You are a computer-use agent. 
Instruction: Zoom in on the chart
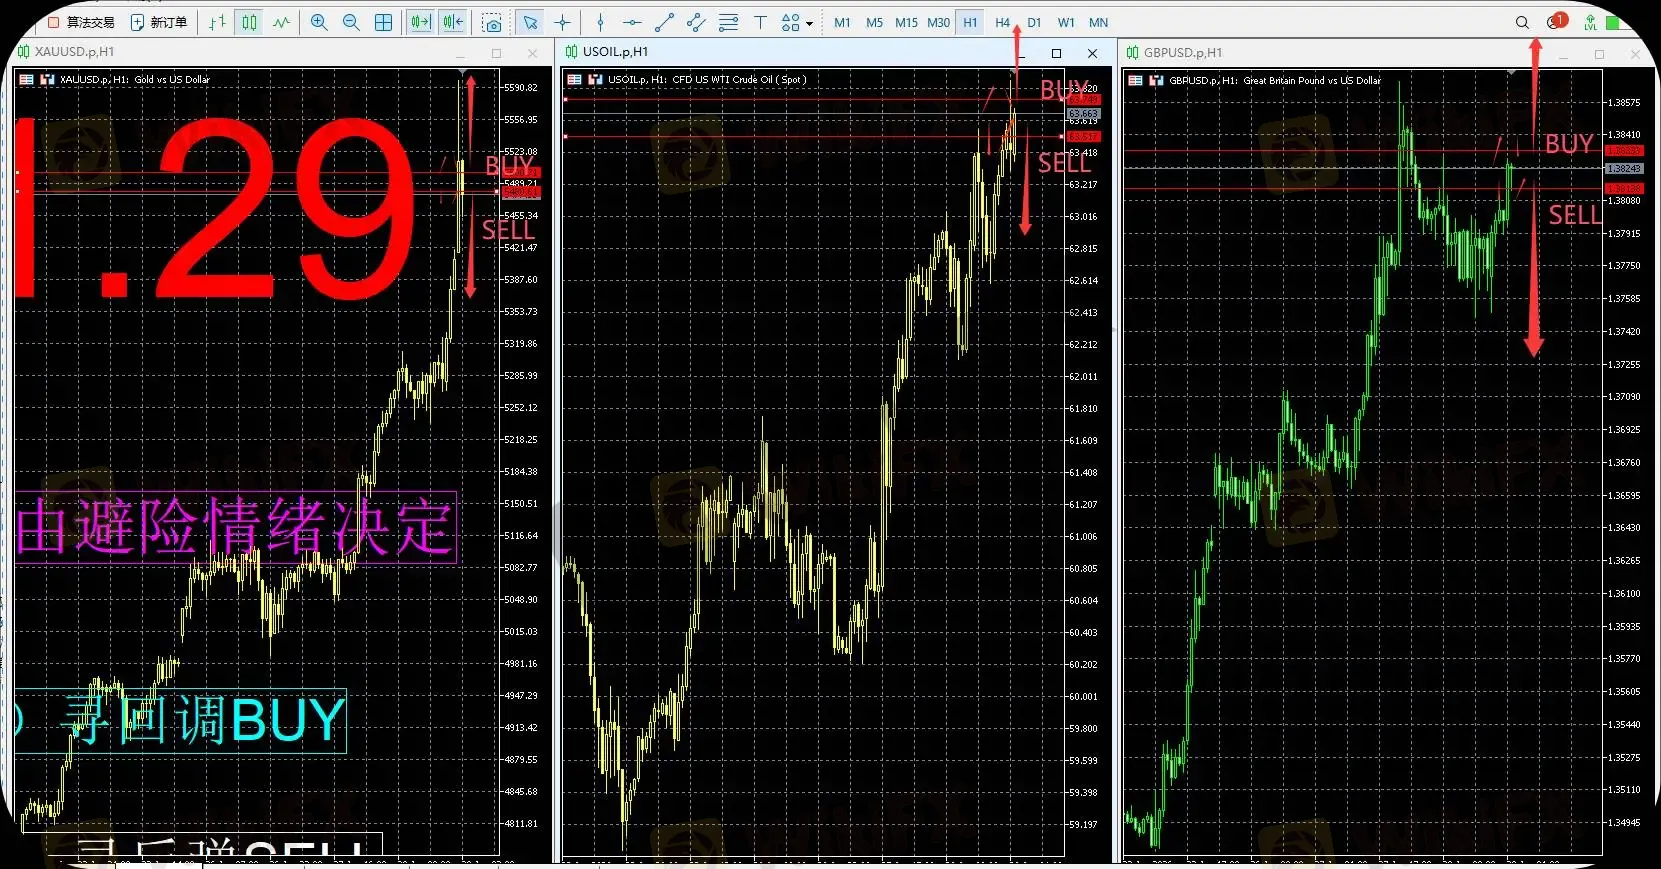tap(319, 22)
